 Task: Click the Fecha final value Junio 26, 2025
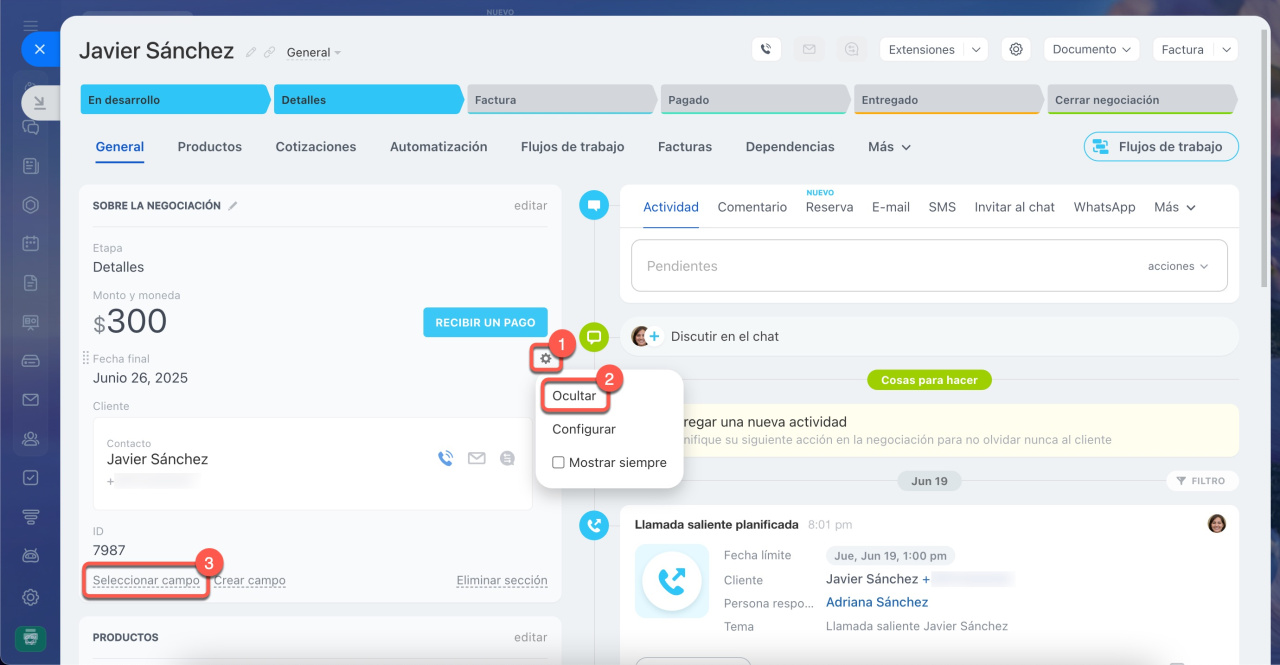coord(140,378)
